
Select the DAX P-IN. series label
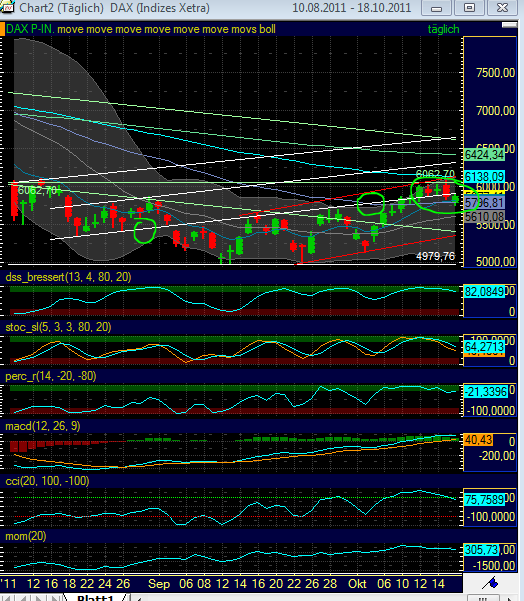30,29
